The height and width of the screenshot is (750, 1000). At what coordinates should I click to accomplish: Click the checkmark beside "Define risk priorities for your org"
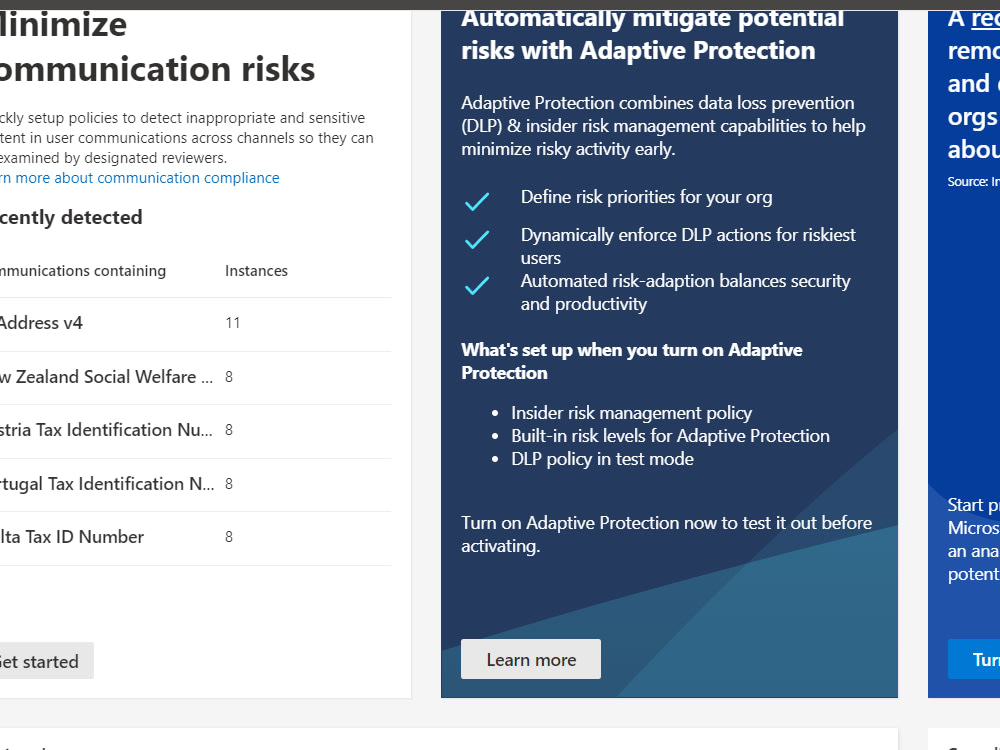click(477, 200)
